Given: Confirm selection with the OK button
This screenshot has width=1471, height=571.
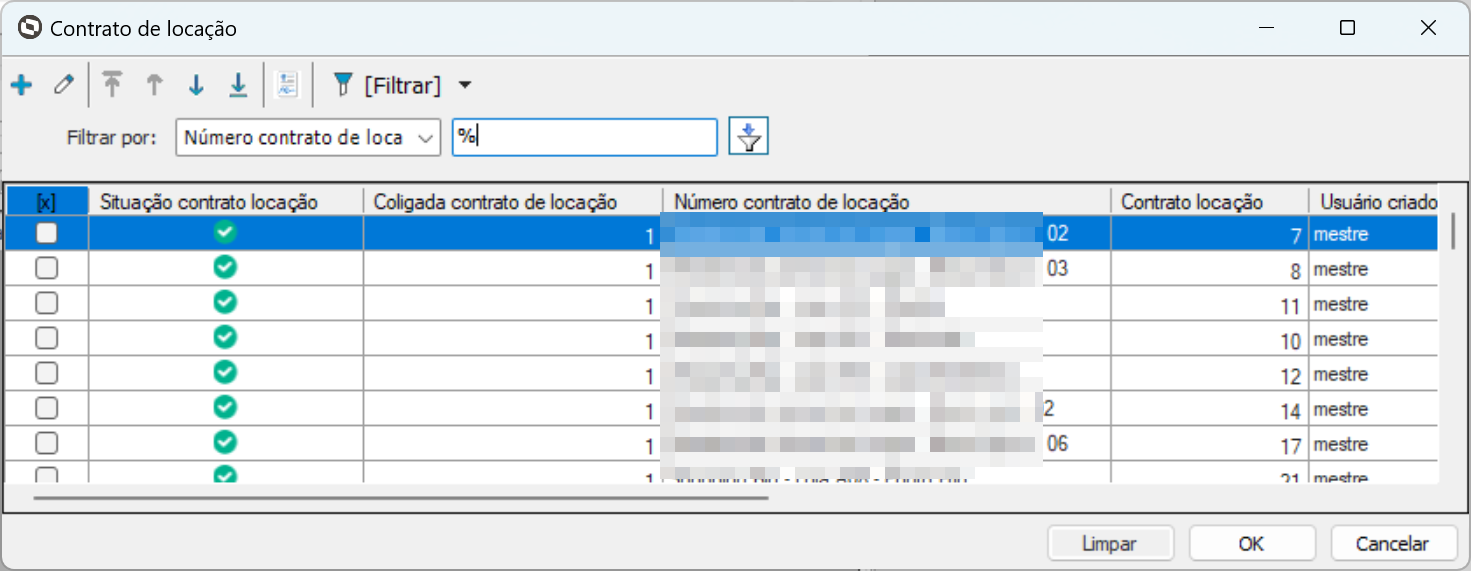Looking at the screenshot, I should [x=1251, y=544].
